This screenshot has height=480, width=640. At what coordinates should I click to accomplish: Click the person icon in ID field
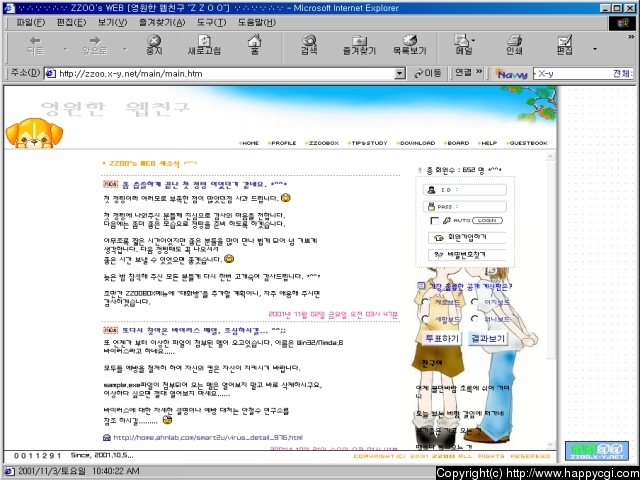pyautogui.click(x=431, y=190)
